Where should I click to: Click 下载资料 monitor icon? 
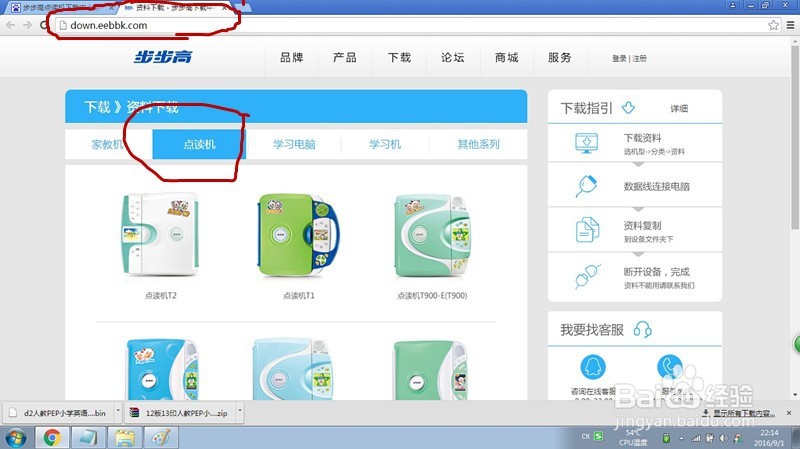pyautogui.click(x=587, y=143)
